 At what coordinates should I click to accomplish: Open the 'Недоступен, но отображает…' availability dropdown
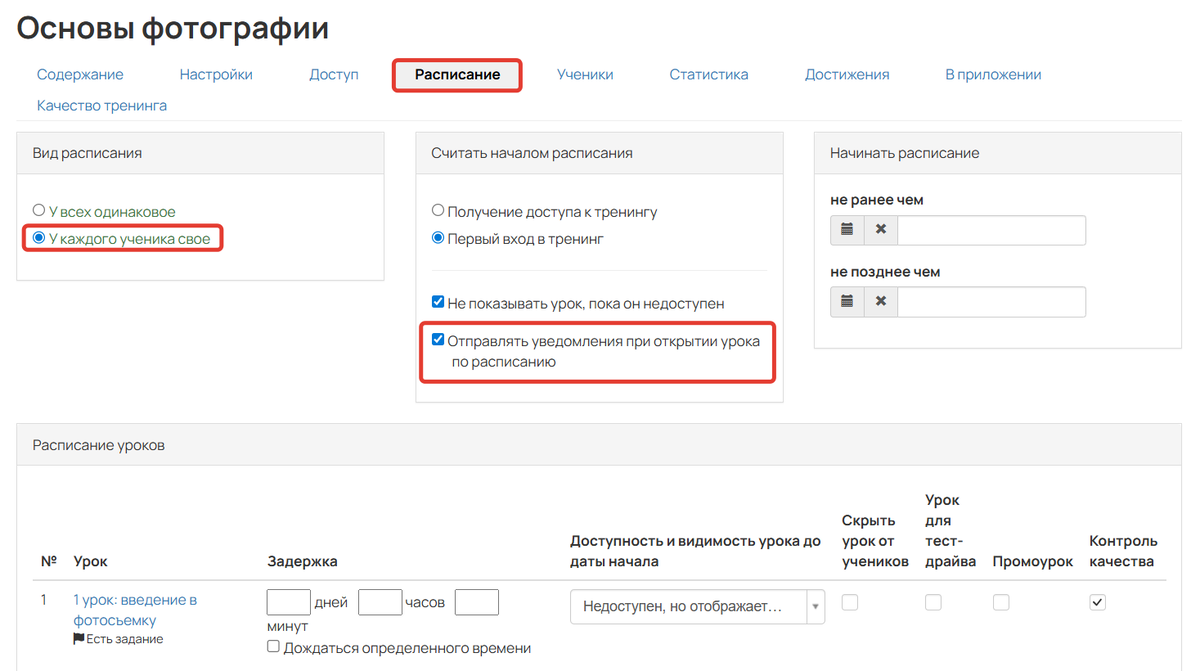click(697, 607)
